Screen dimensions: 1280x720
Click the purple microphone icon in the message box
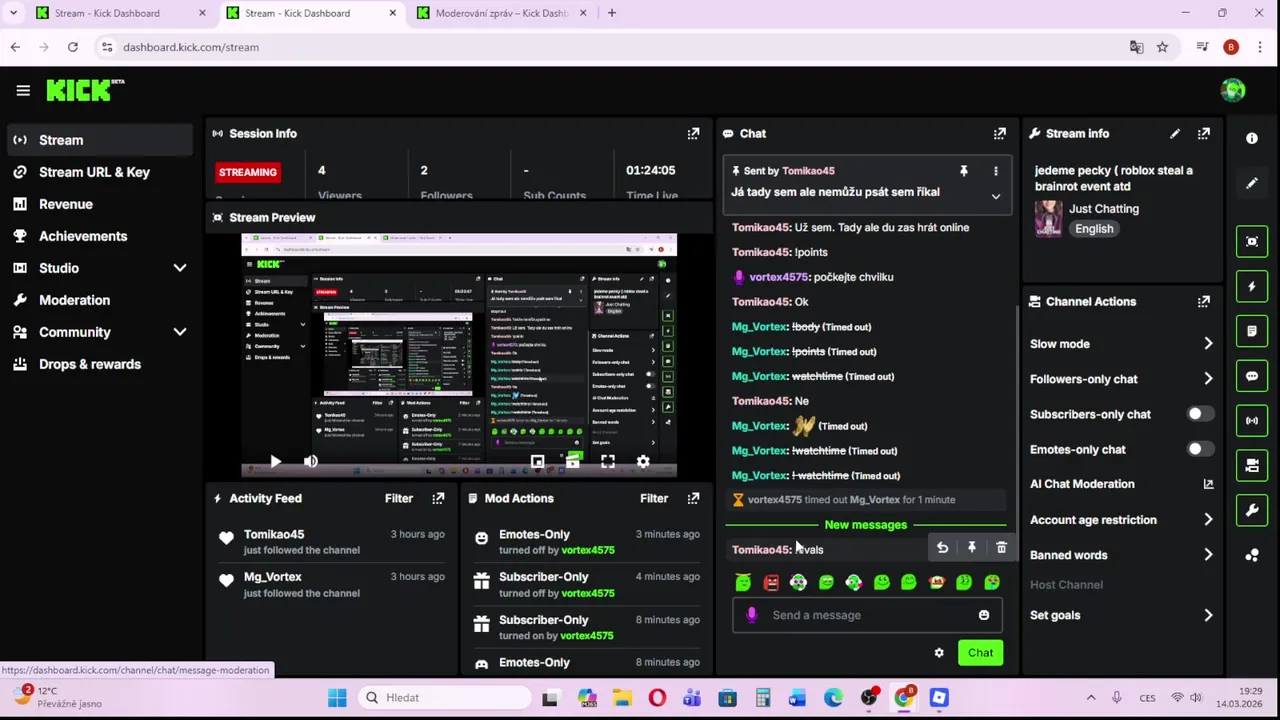click(x=752, y=615)
